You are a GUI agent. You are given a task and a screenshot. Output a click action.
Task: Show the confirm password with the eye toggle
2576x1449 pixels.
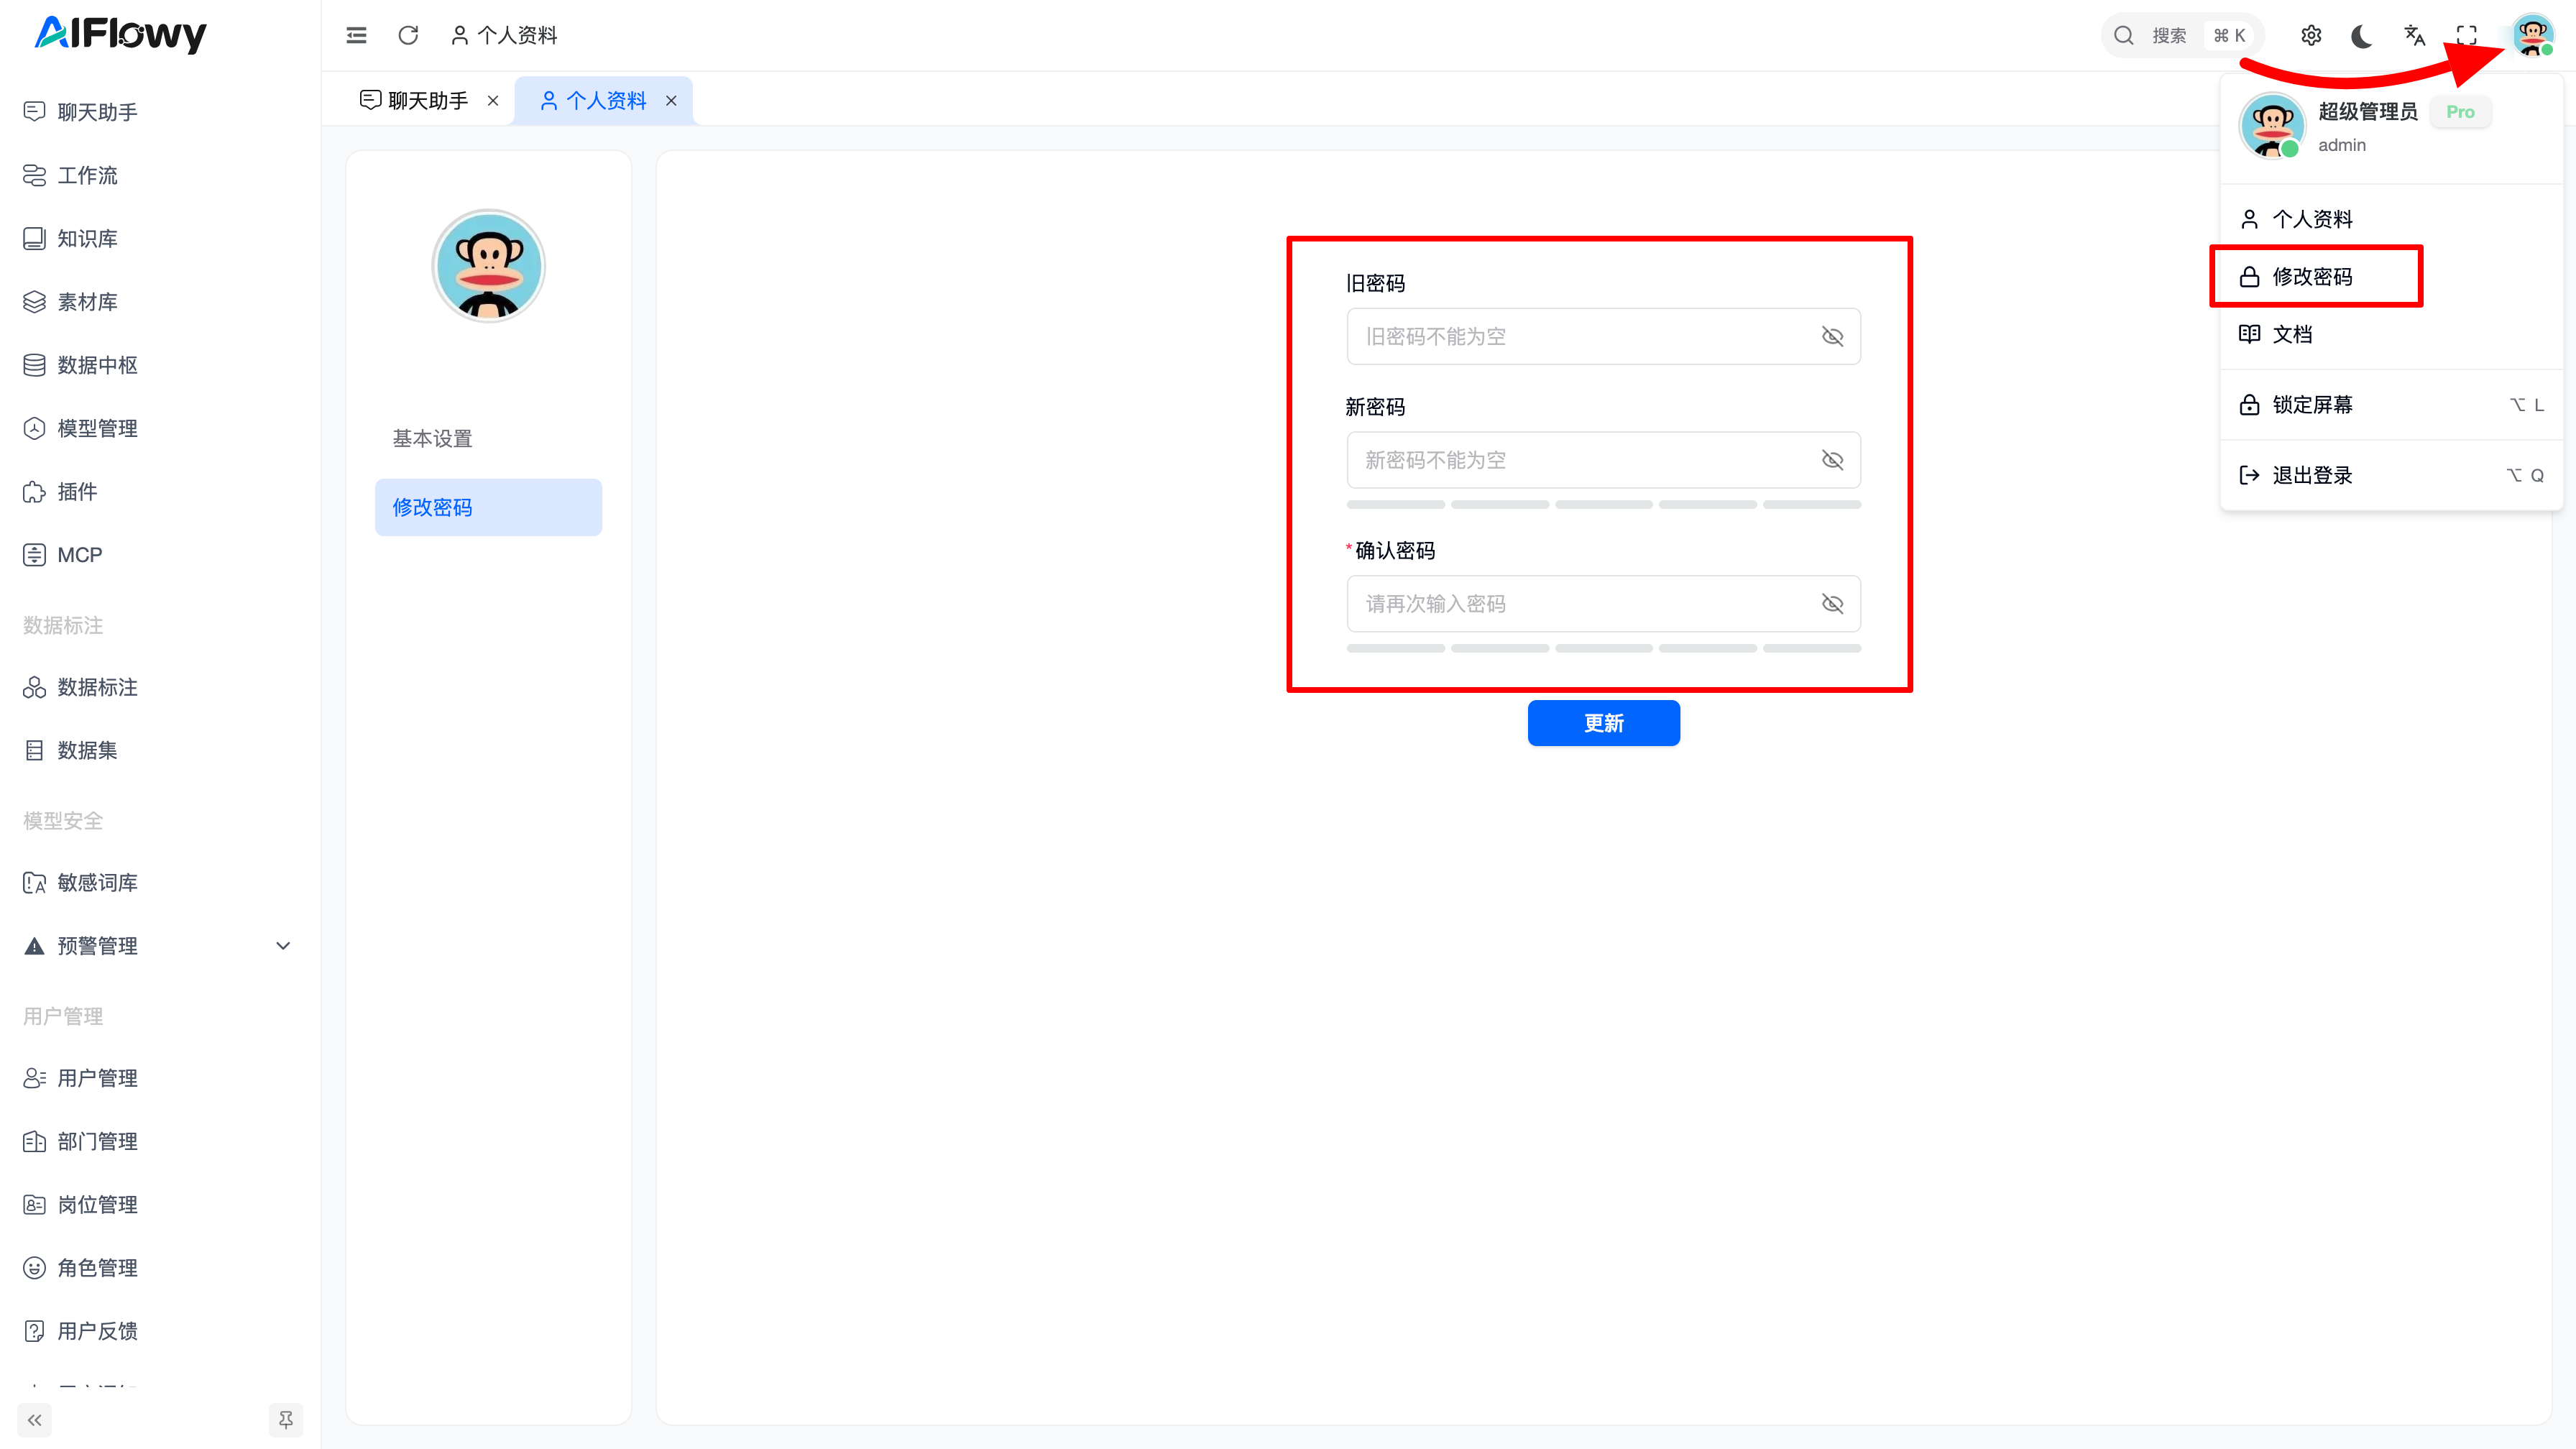(1832, 604)
